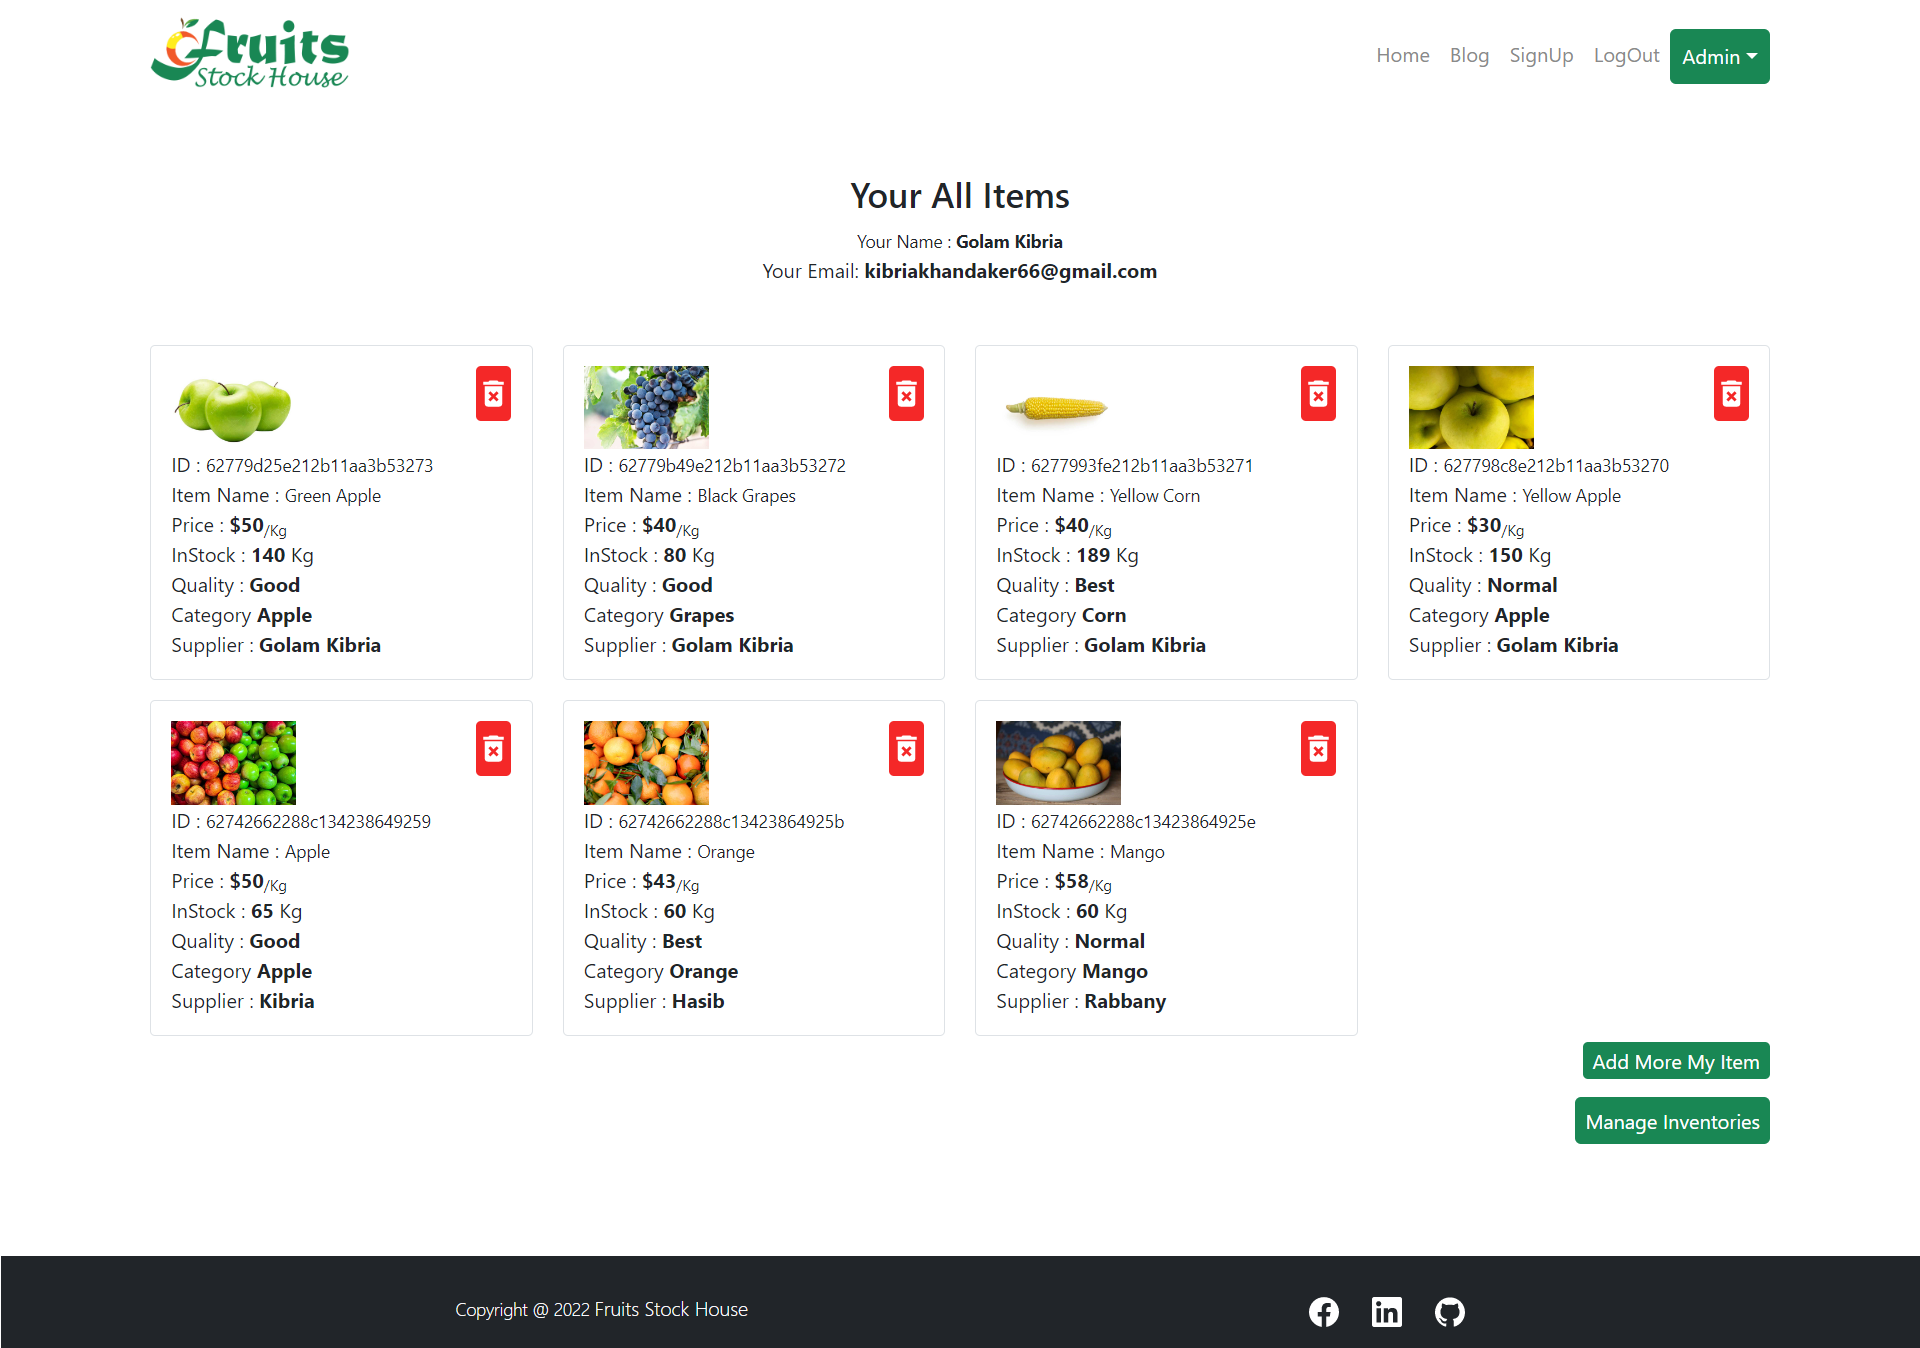The height and width of the screenshot is (1348, 1920).
Task: Click the Orange thumbnail image
Action: [646, 763]
